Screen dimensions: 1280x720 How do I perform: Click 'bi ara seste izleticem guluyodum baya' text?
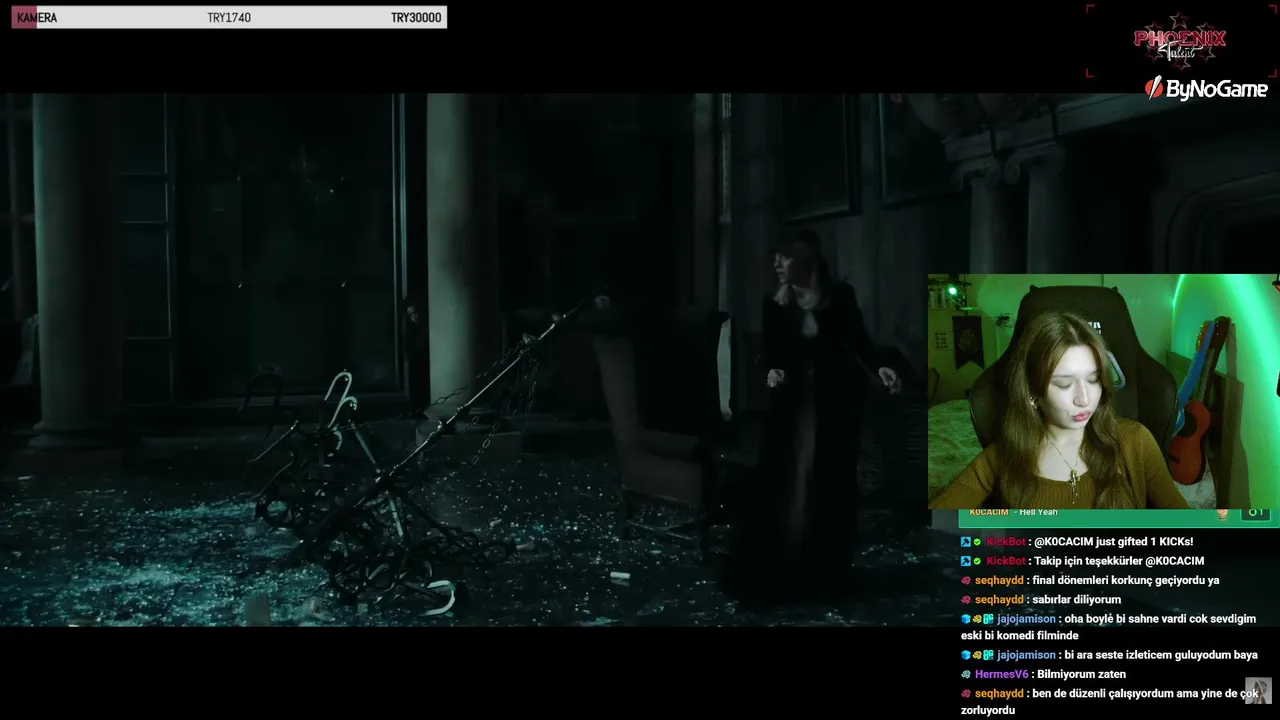coord(1161,655)
